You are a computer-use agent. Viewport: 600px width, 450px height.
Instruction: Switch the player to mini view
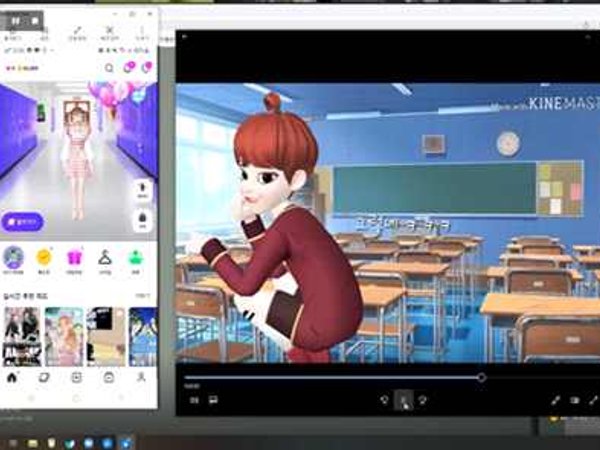pos(574,400)
